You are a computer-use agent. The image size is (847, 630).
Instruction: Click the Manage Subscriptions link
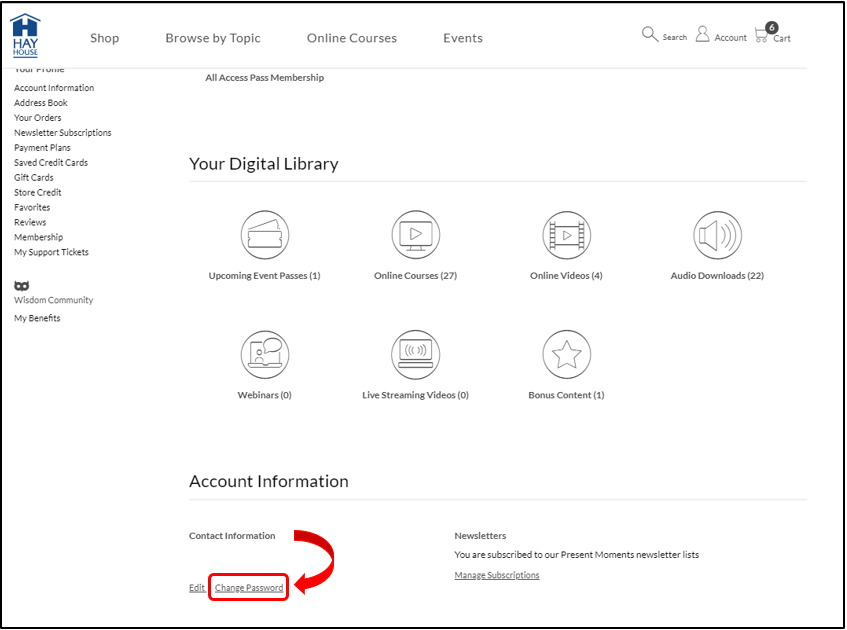(x=497, y=575)
